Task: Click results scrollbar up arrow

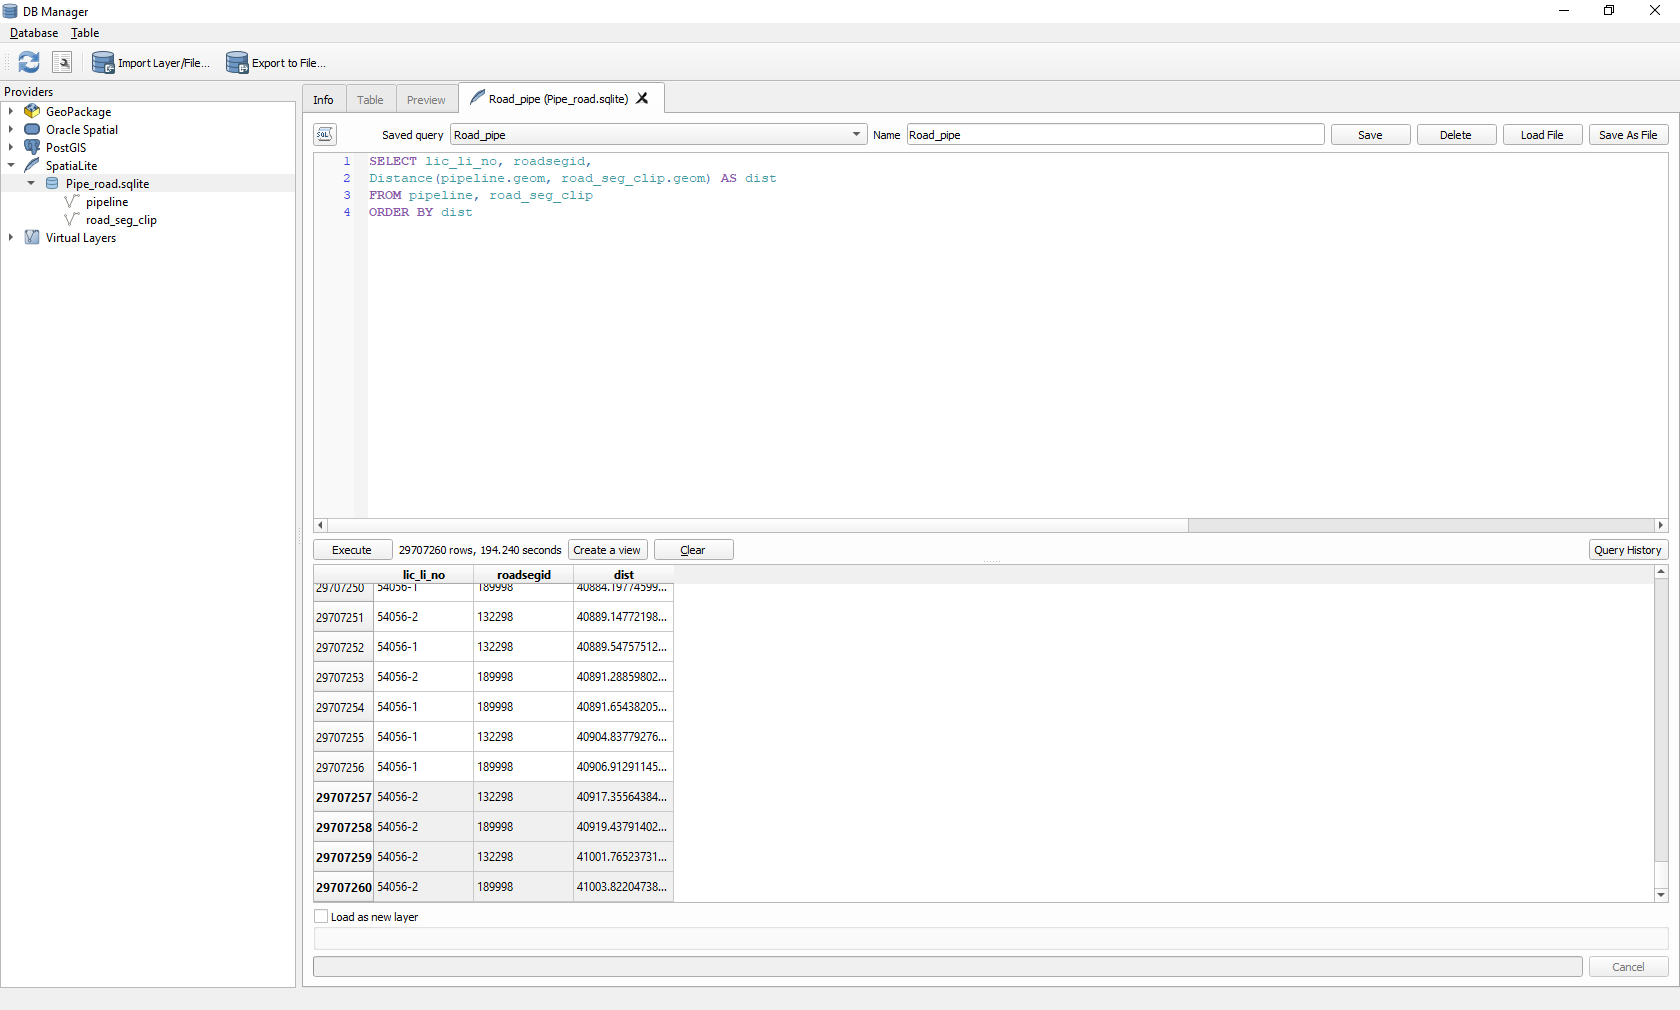Action: tap(1661, 572)
